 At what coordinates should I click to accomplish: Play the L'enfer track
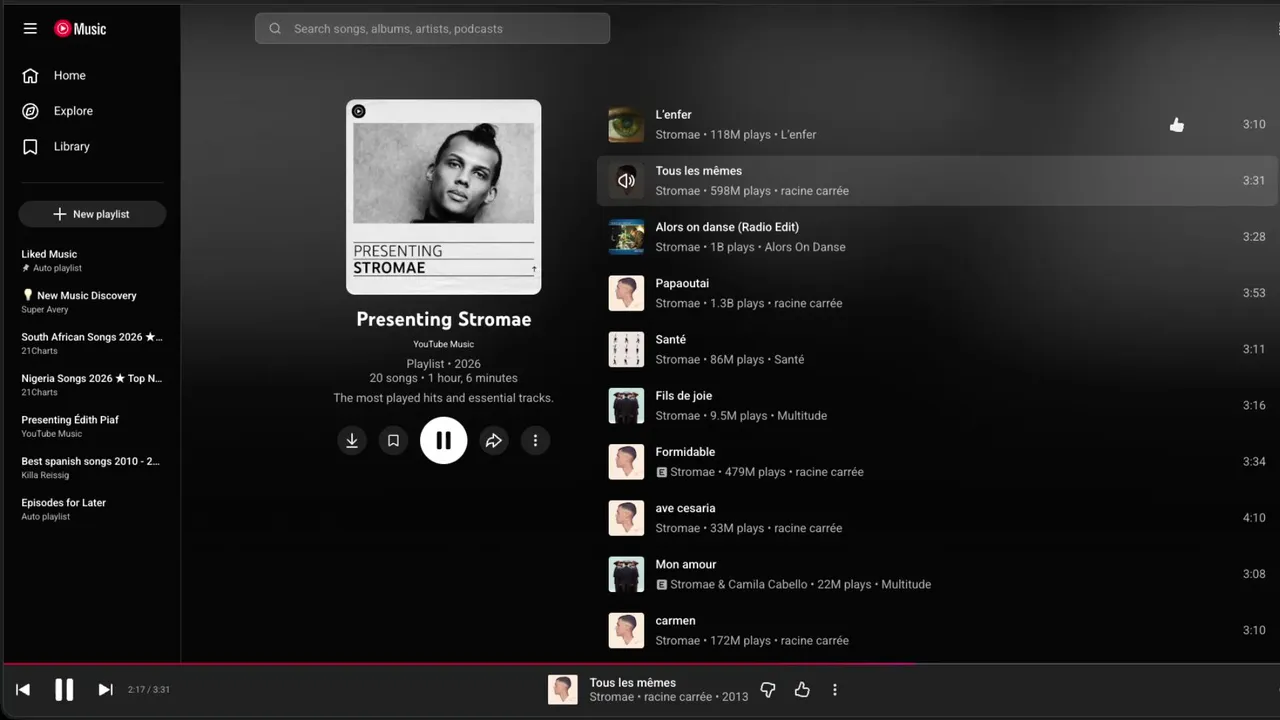673,115
